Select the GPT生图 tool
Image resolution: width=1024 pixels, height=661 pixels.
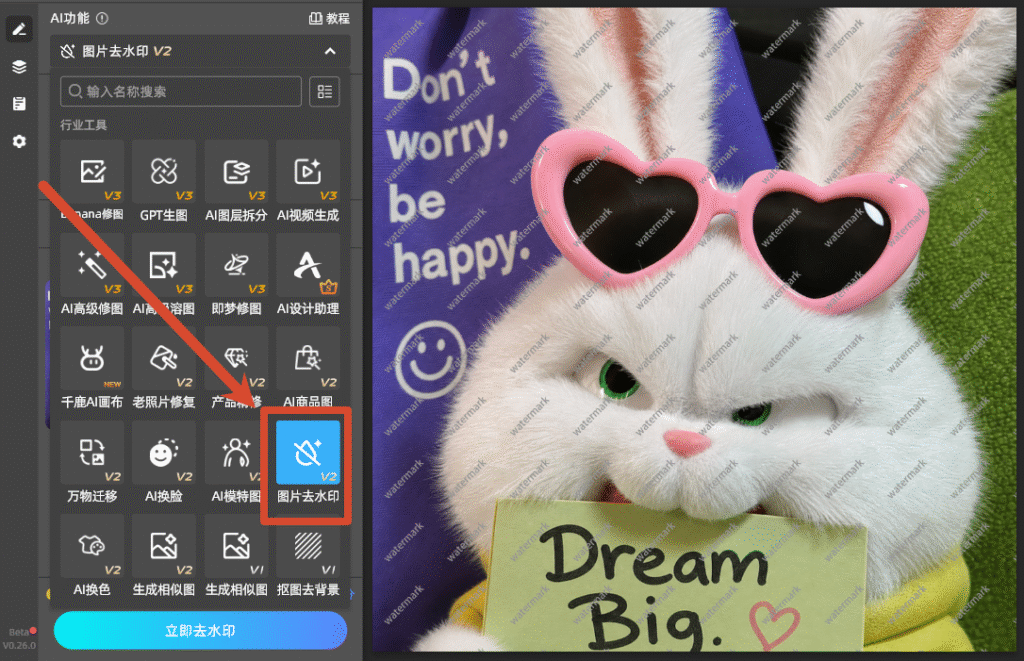click(x=163, y=181)
